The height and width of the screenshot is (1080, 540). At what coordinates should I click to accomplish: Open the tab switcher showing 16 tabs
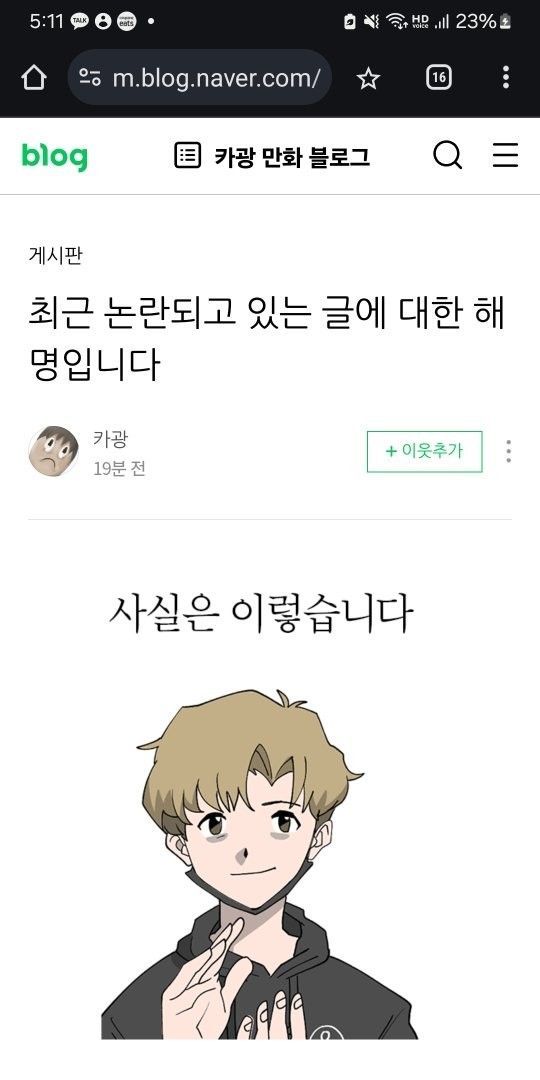point(439,78)
